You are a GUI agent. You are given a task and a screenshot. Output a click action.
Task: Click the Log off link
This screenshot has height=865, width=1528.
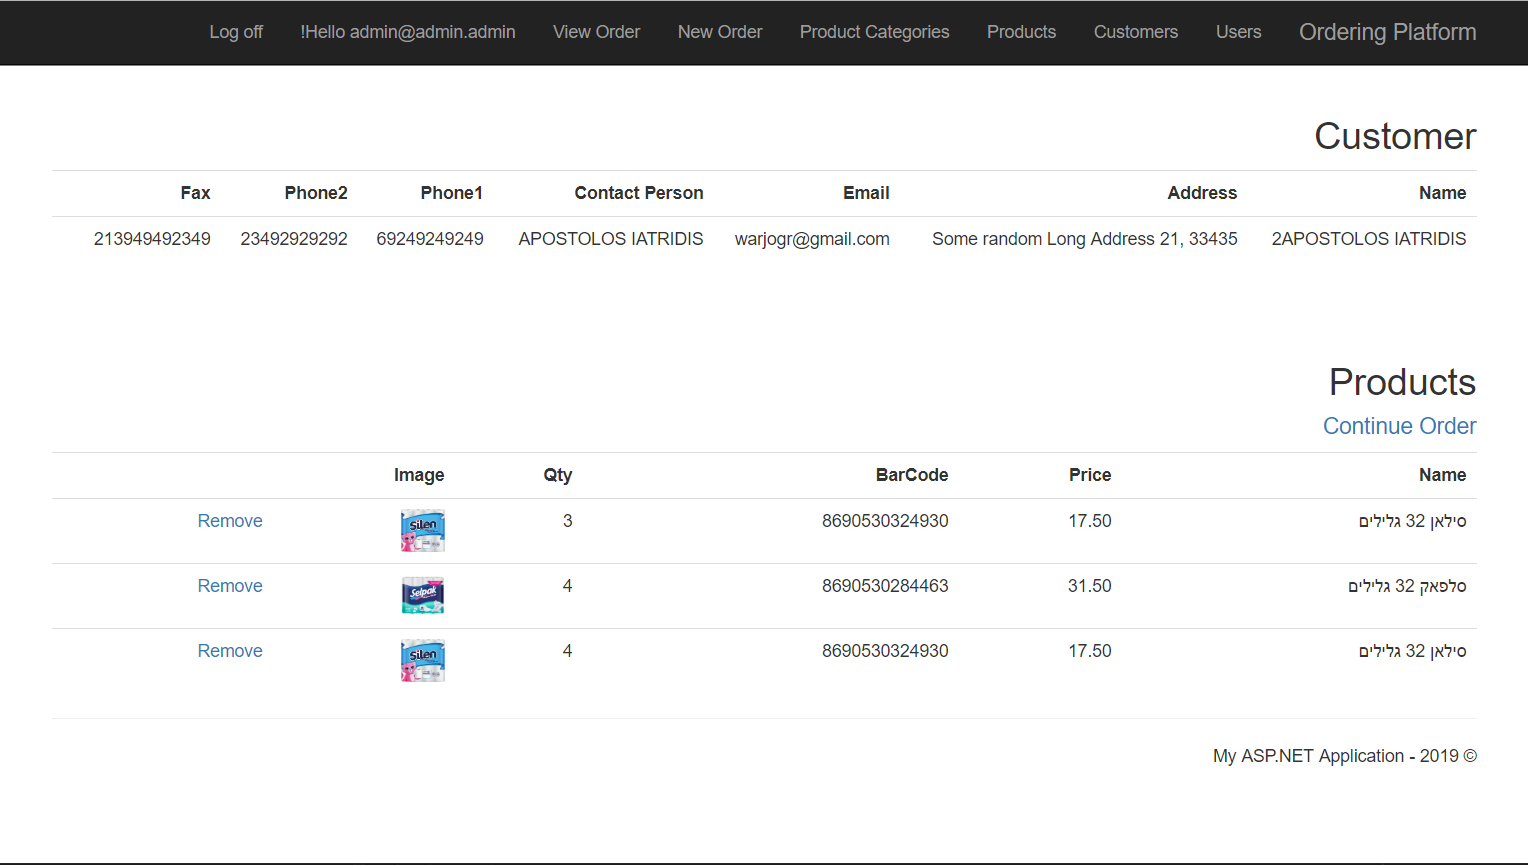[236, 32]
